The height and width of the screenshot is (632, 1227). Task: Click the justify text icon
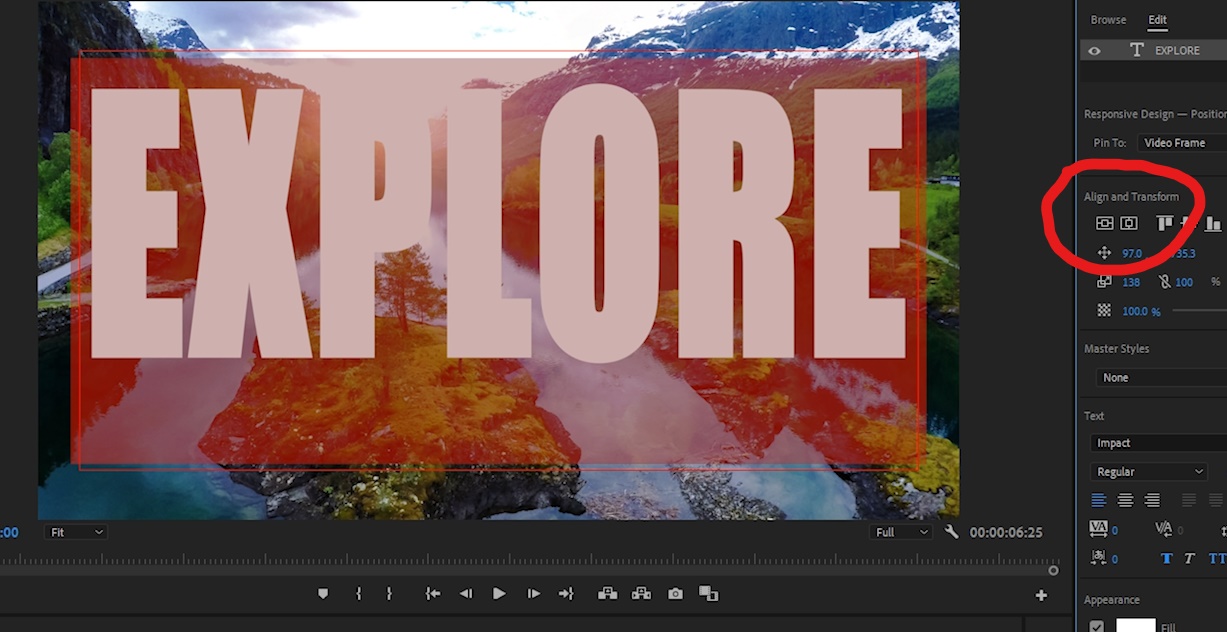pyautogui.click(x=1189, y=500)
